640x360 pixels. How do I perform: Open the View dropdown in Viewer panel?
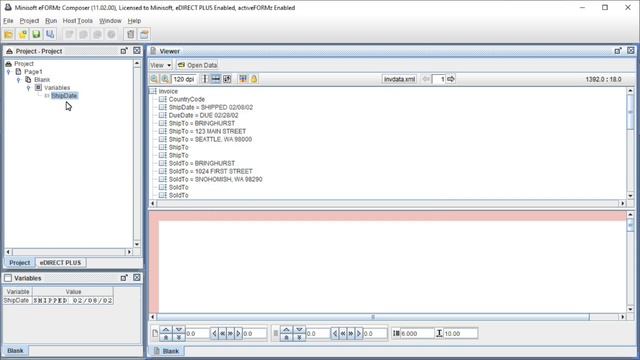(160, 65)
